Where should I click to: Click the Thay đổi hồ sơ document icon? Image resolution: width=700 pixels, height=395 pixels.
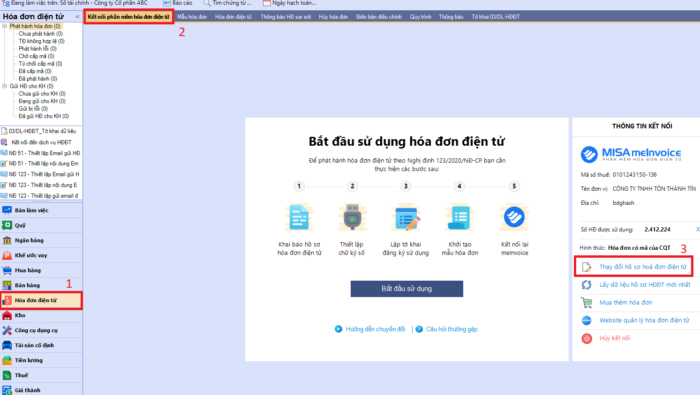click(587, 267)
